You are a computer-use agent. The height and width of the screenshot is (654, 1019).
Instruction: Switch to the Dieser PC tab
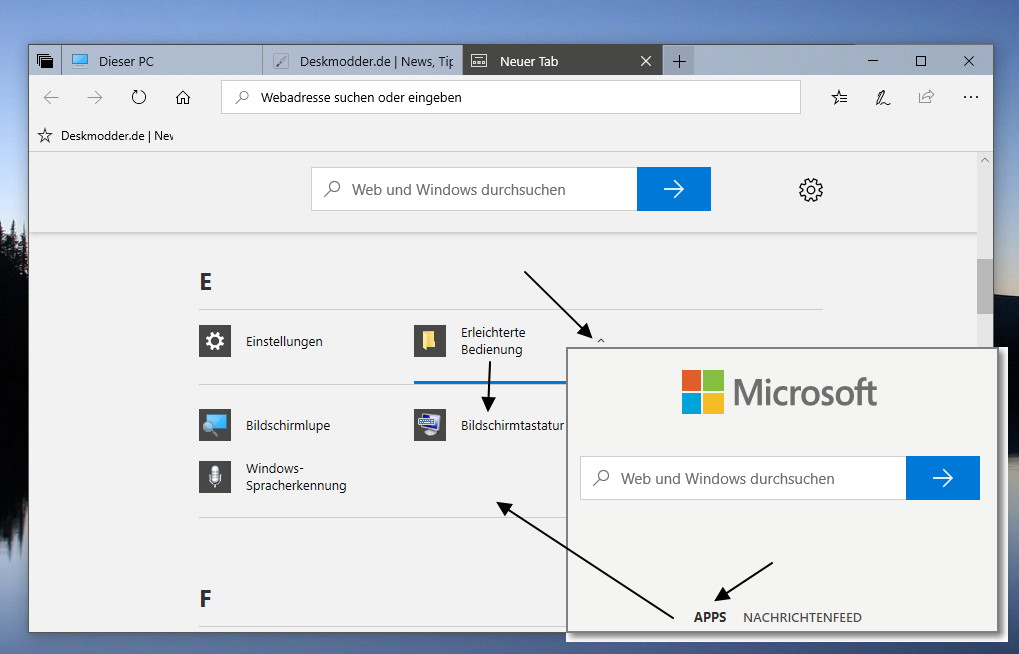click(x=162, y=61)
